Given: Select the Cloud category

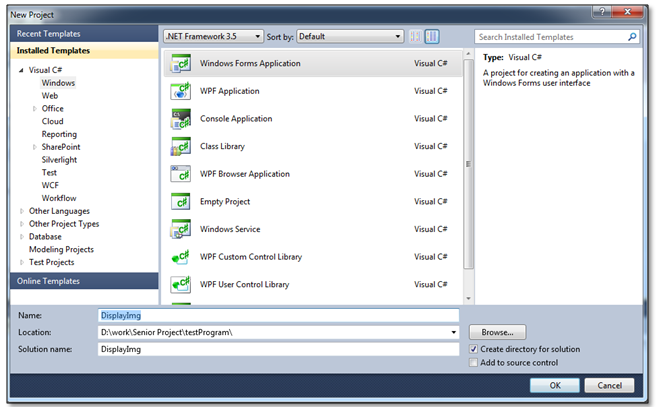Looking at the screenshot, I should [53, 121].
